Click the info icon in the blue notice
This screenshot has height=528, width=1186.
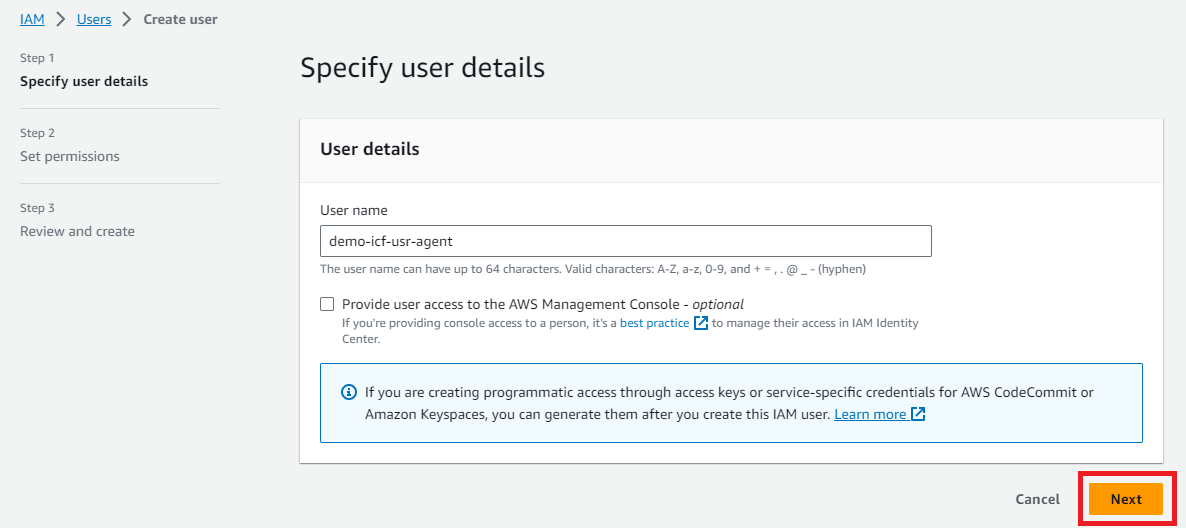[x=348, y=392]
